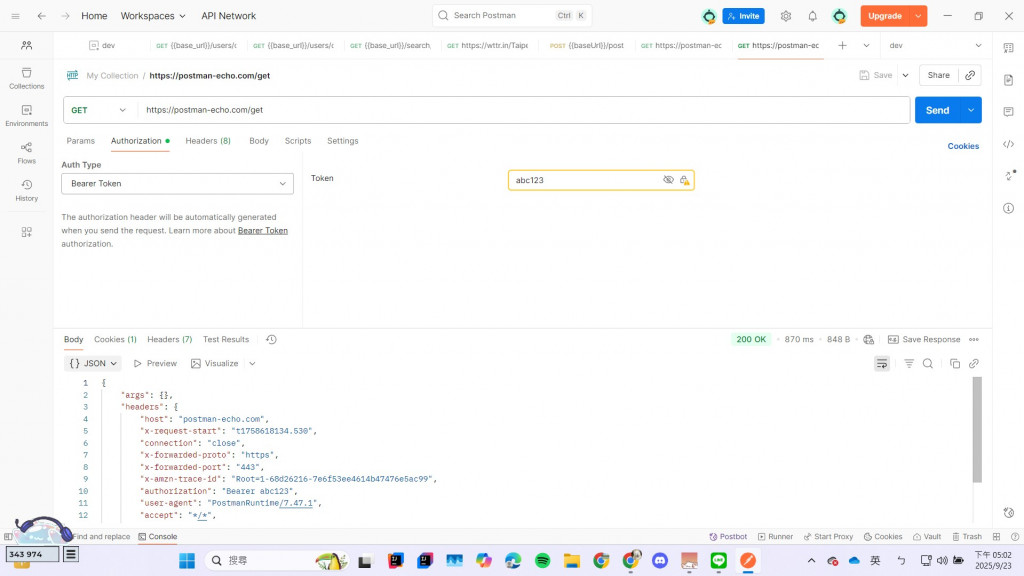Filter the response body
The width and height of the screenshot is (1024, 576).
coord(908,364)
